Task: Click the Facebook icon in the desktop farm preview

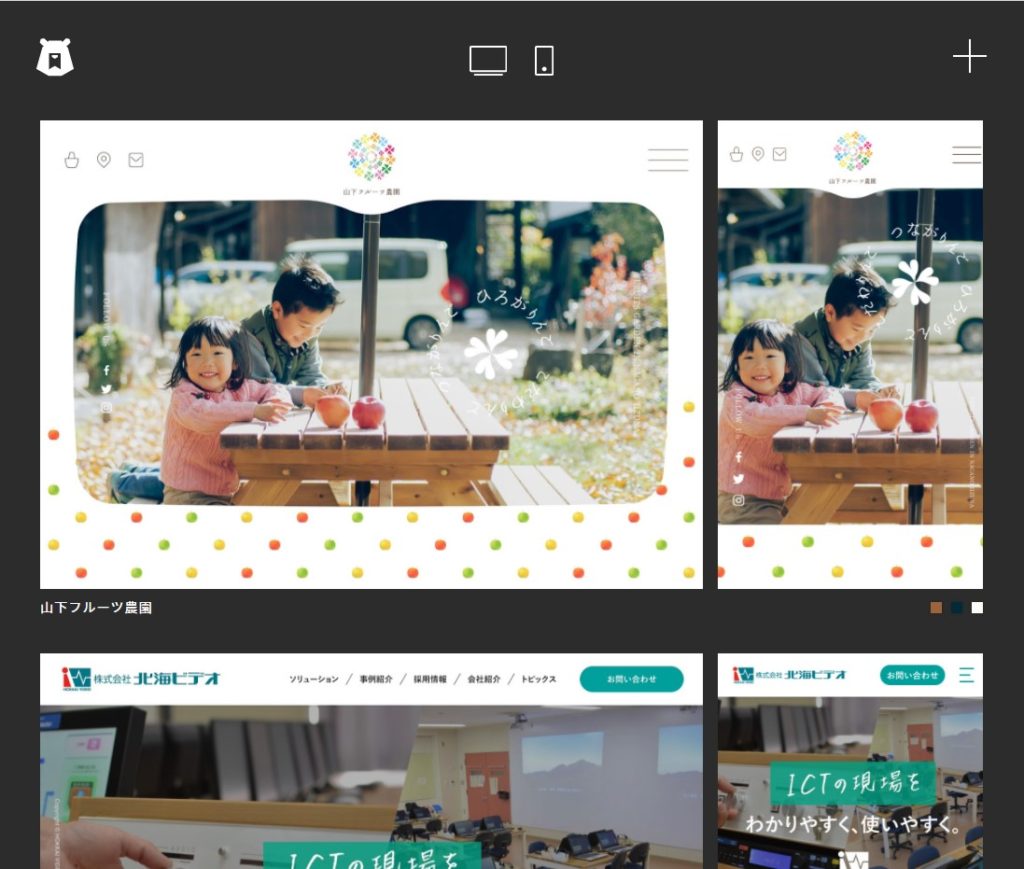Action: pyautogui.click(x=106, y=370)
